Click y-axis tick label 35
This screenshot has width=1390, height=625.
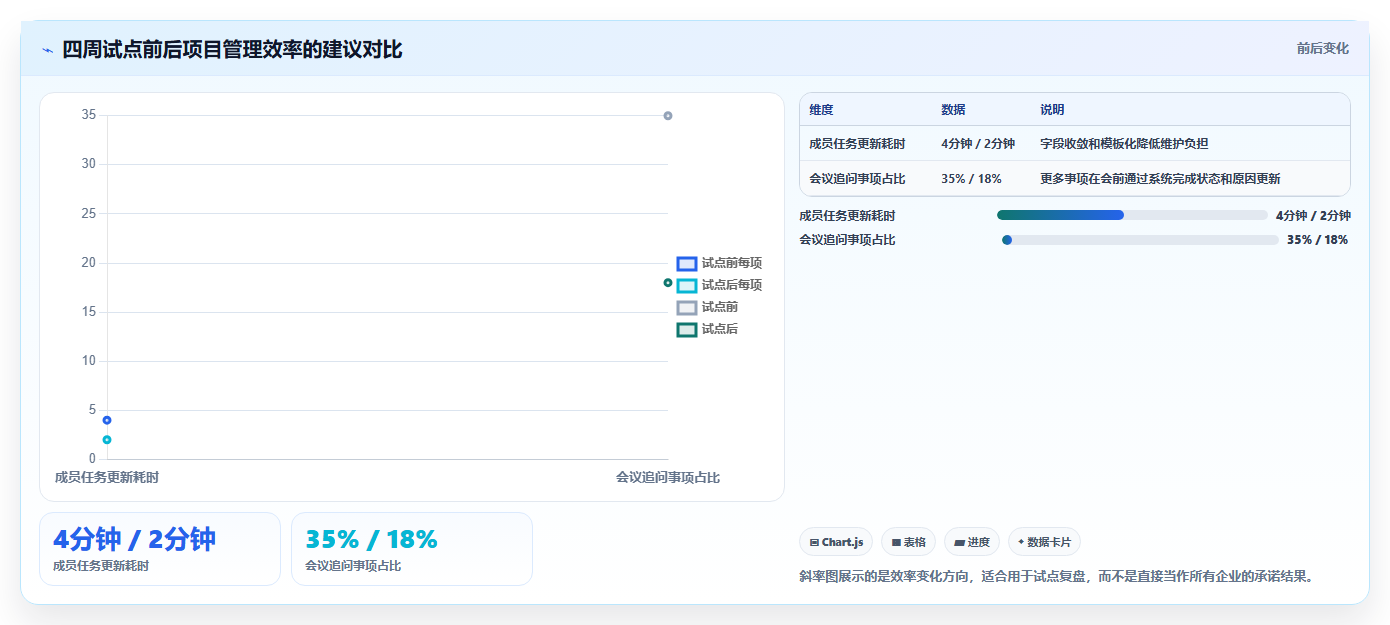[89, 115]
